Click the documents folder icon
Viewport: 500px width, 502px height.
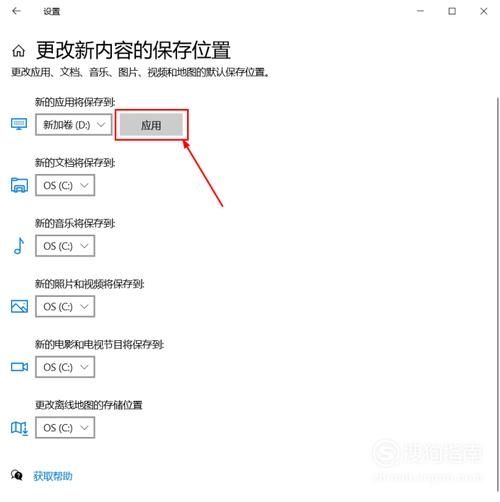coord(19,185)
